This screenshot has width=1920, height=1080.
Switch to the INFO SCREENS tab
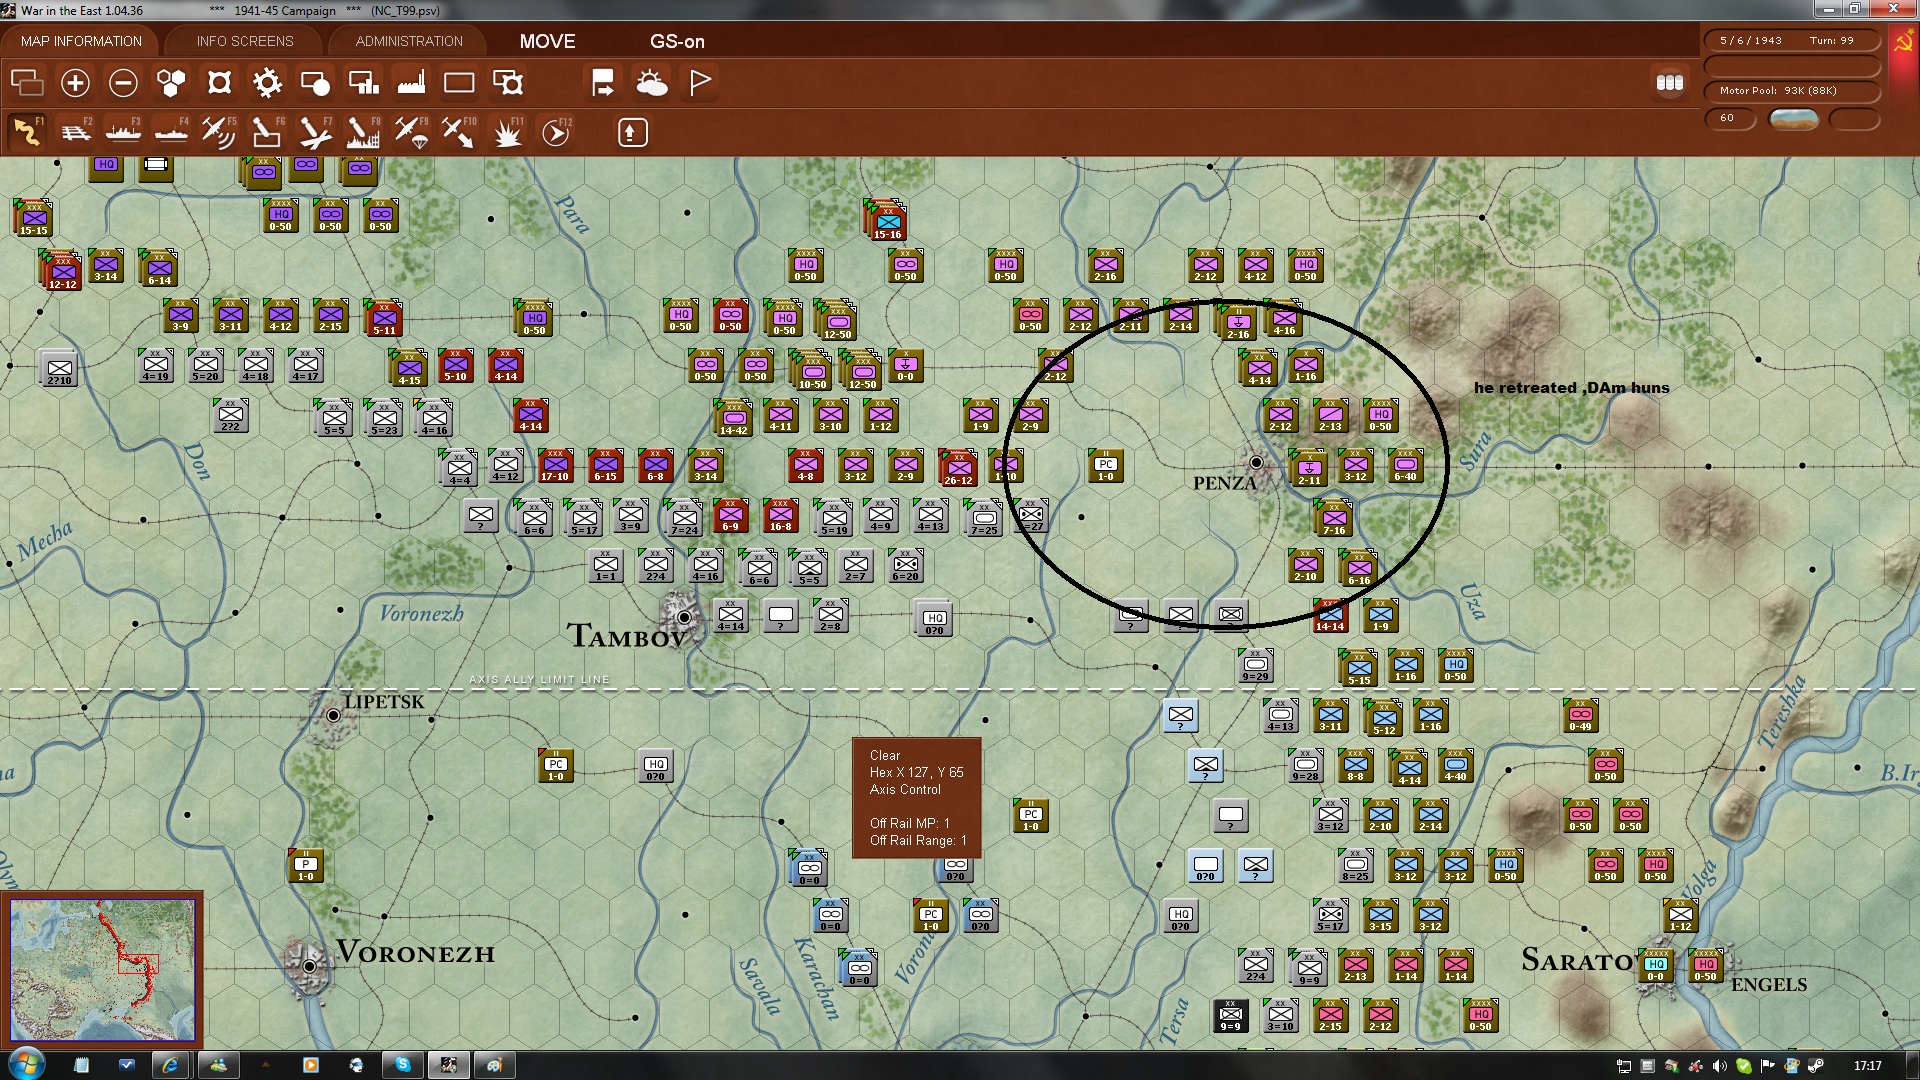[x=245, y=41]
